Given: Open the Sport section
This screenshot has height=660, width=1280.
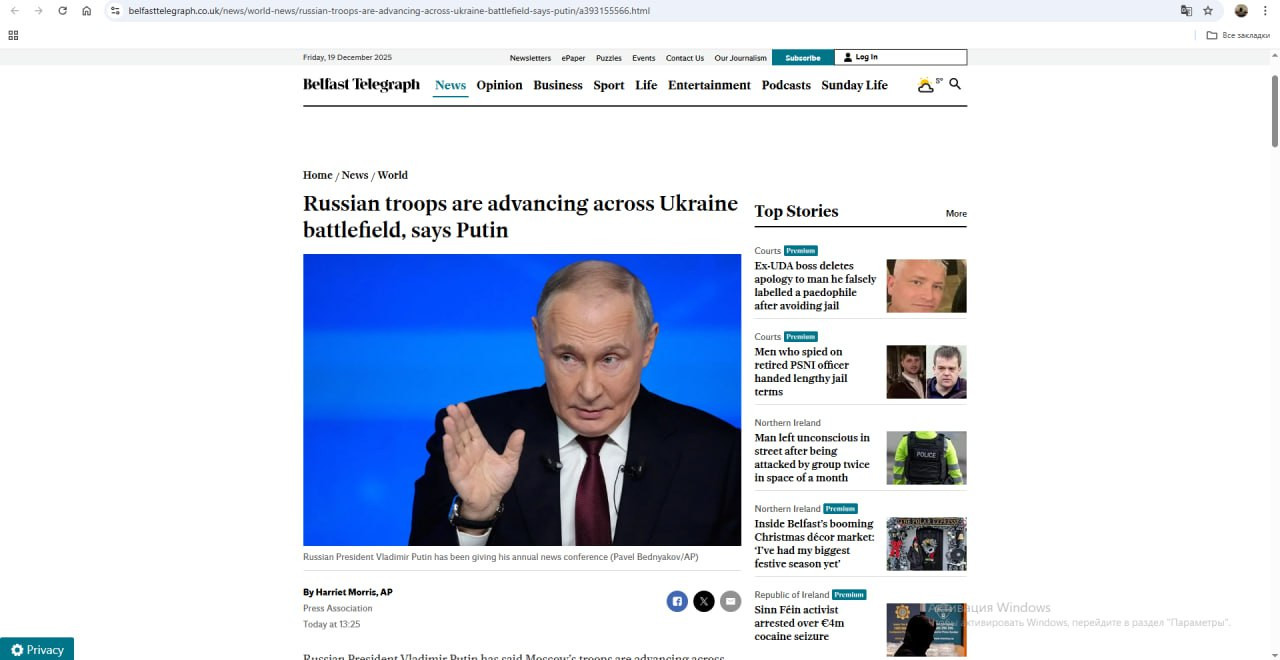Looking at the screenshot, I should pyautogui.click(x=609, y=85).
